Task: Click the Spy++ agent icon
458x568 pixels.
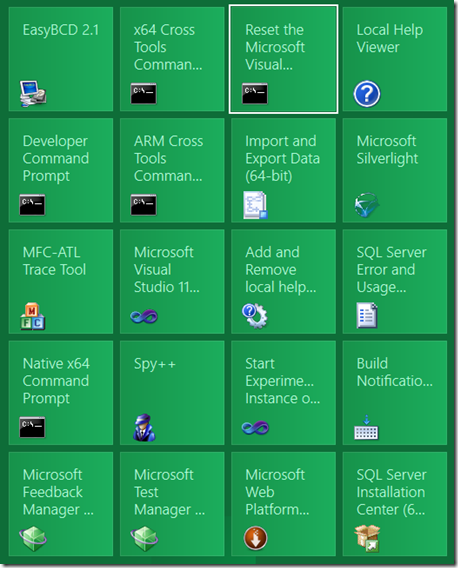Action: click(144, 427)
